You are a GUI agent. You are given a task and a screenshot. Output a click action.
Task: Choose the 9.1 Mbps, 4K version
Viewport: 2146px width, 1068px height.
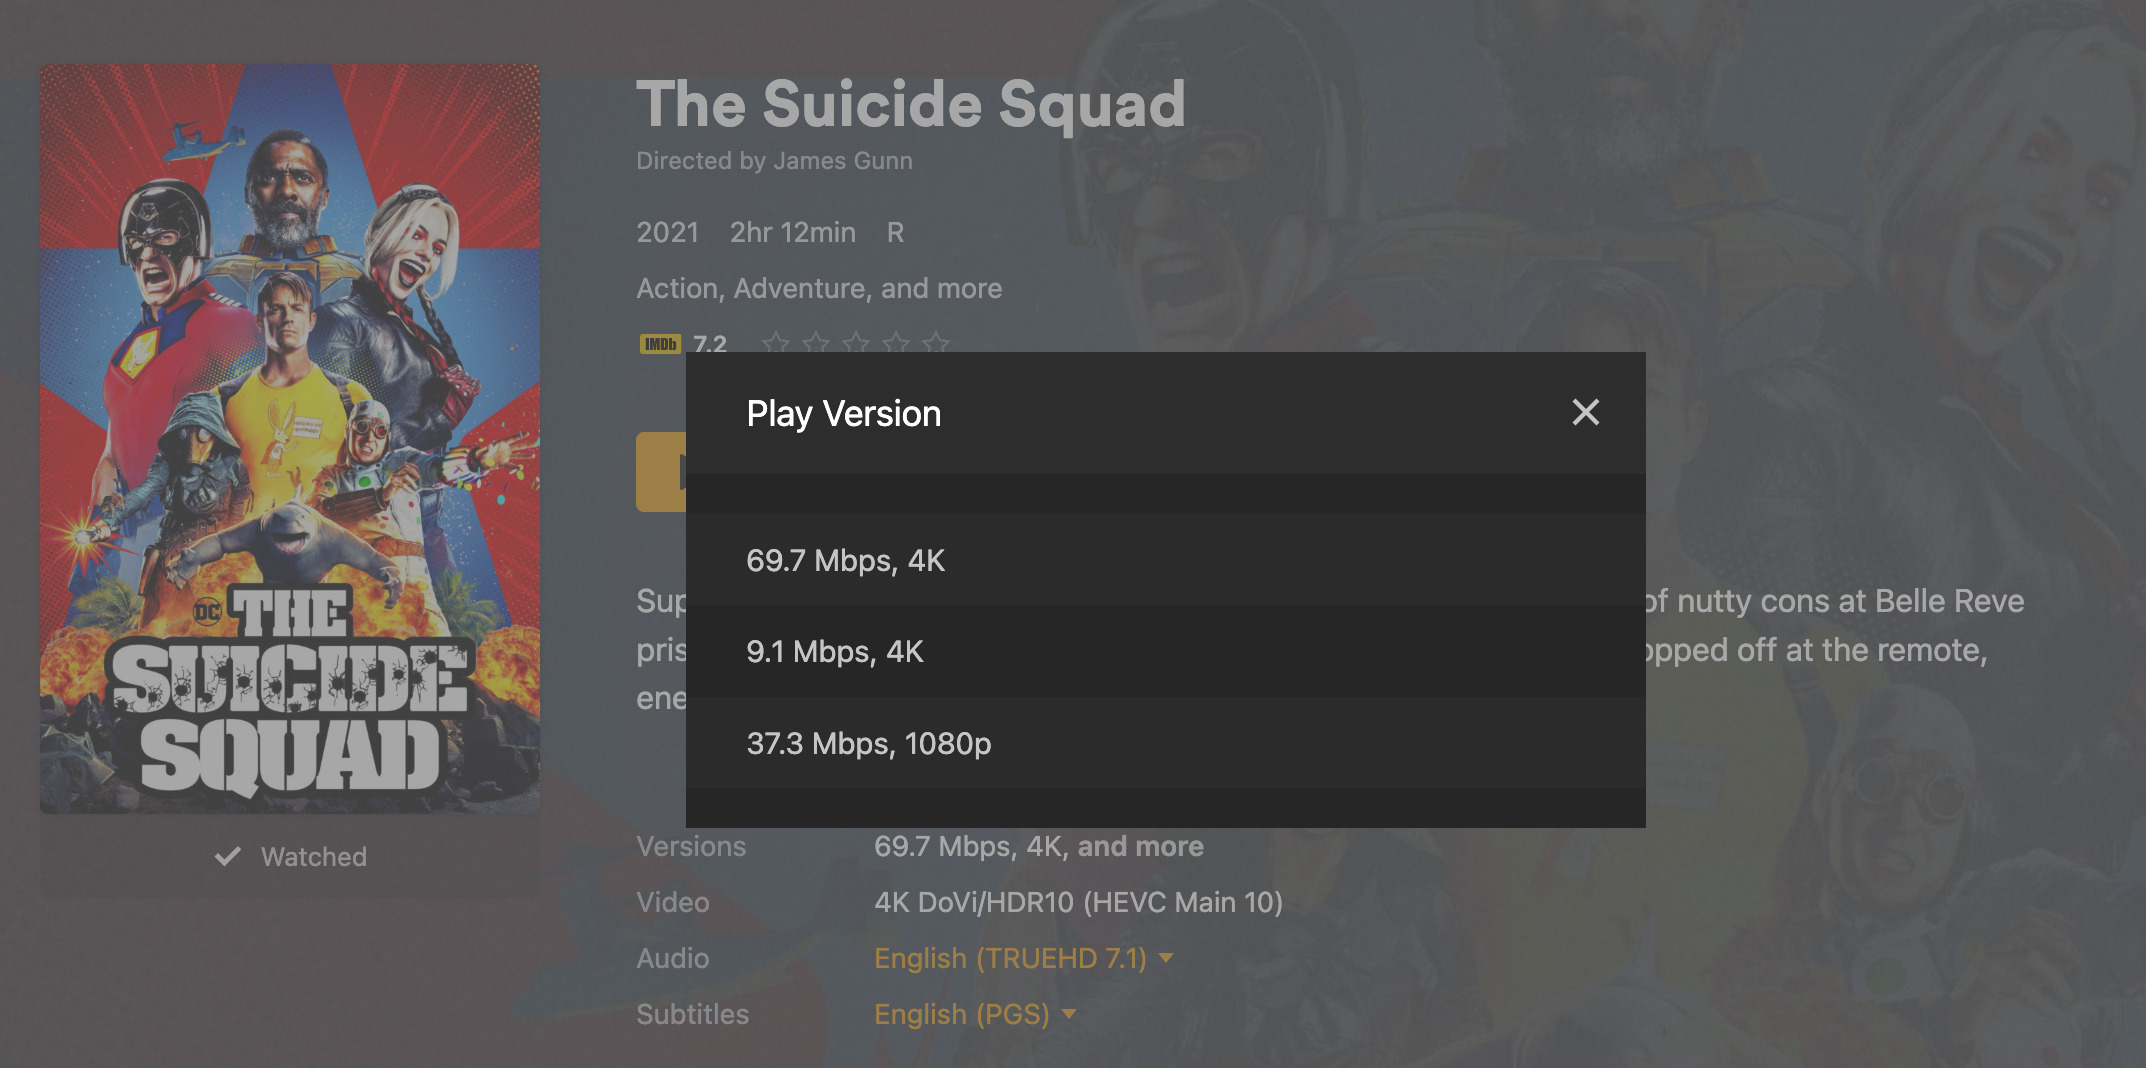pos(1165,651)
